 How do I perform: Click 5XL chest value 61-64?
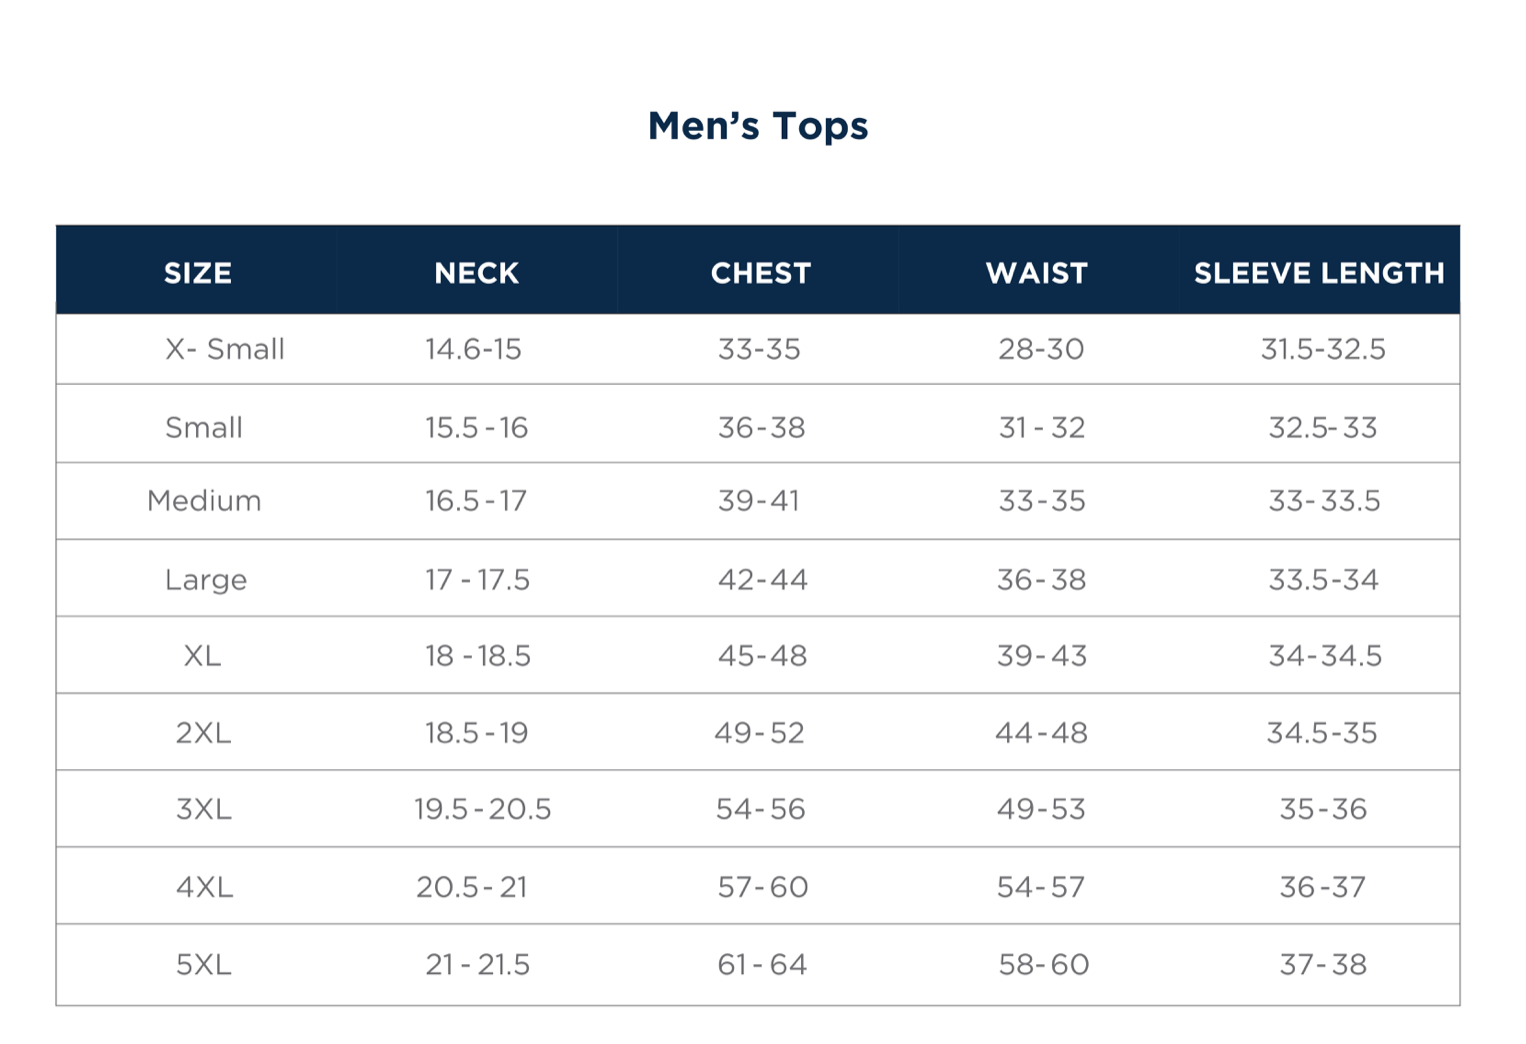762,965
